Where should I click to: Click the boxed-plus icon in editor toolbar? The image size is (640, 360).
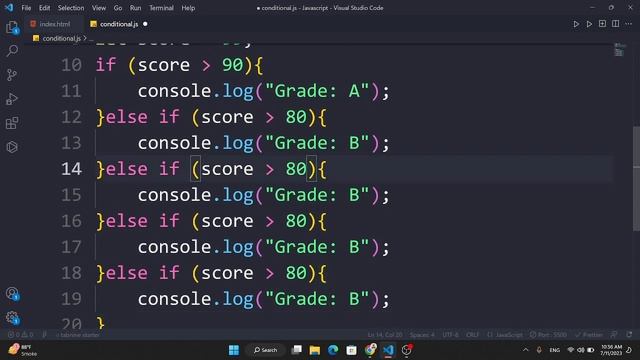coord(602,24)
